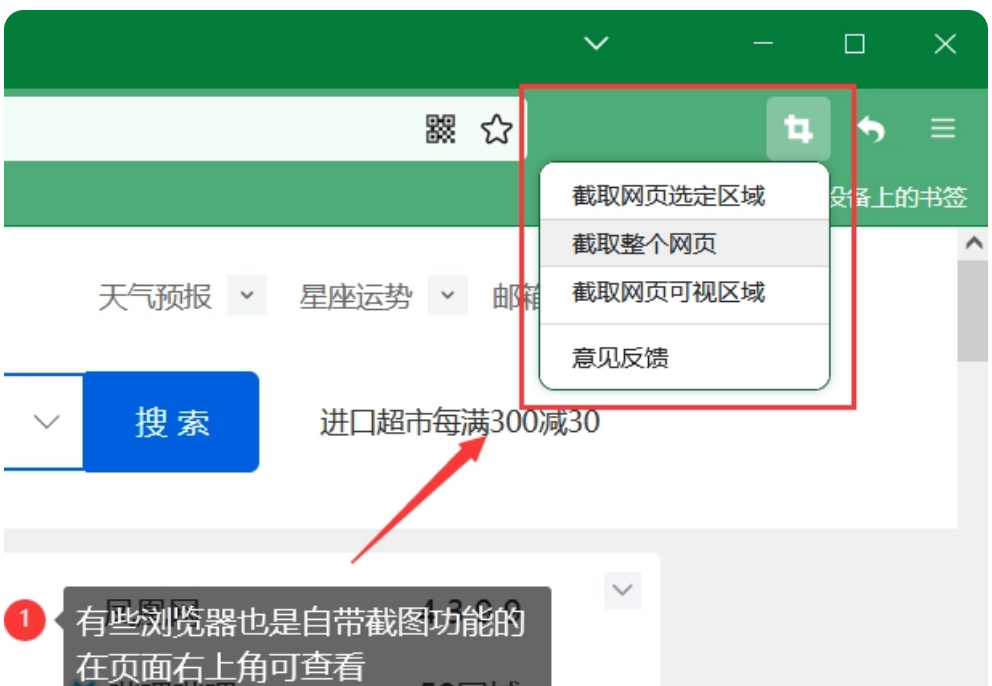The width and height of the screenshot is (992, 686).
Task: Bookmark this page with the star icon
Action: [496, 129]
